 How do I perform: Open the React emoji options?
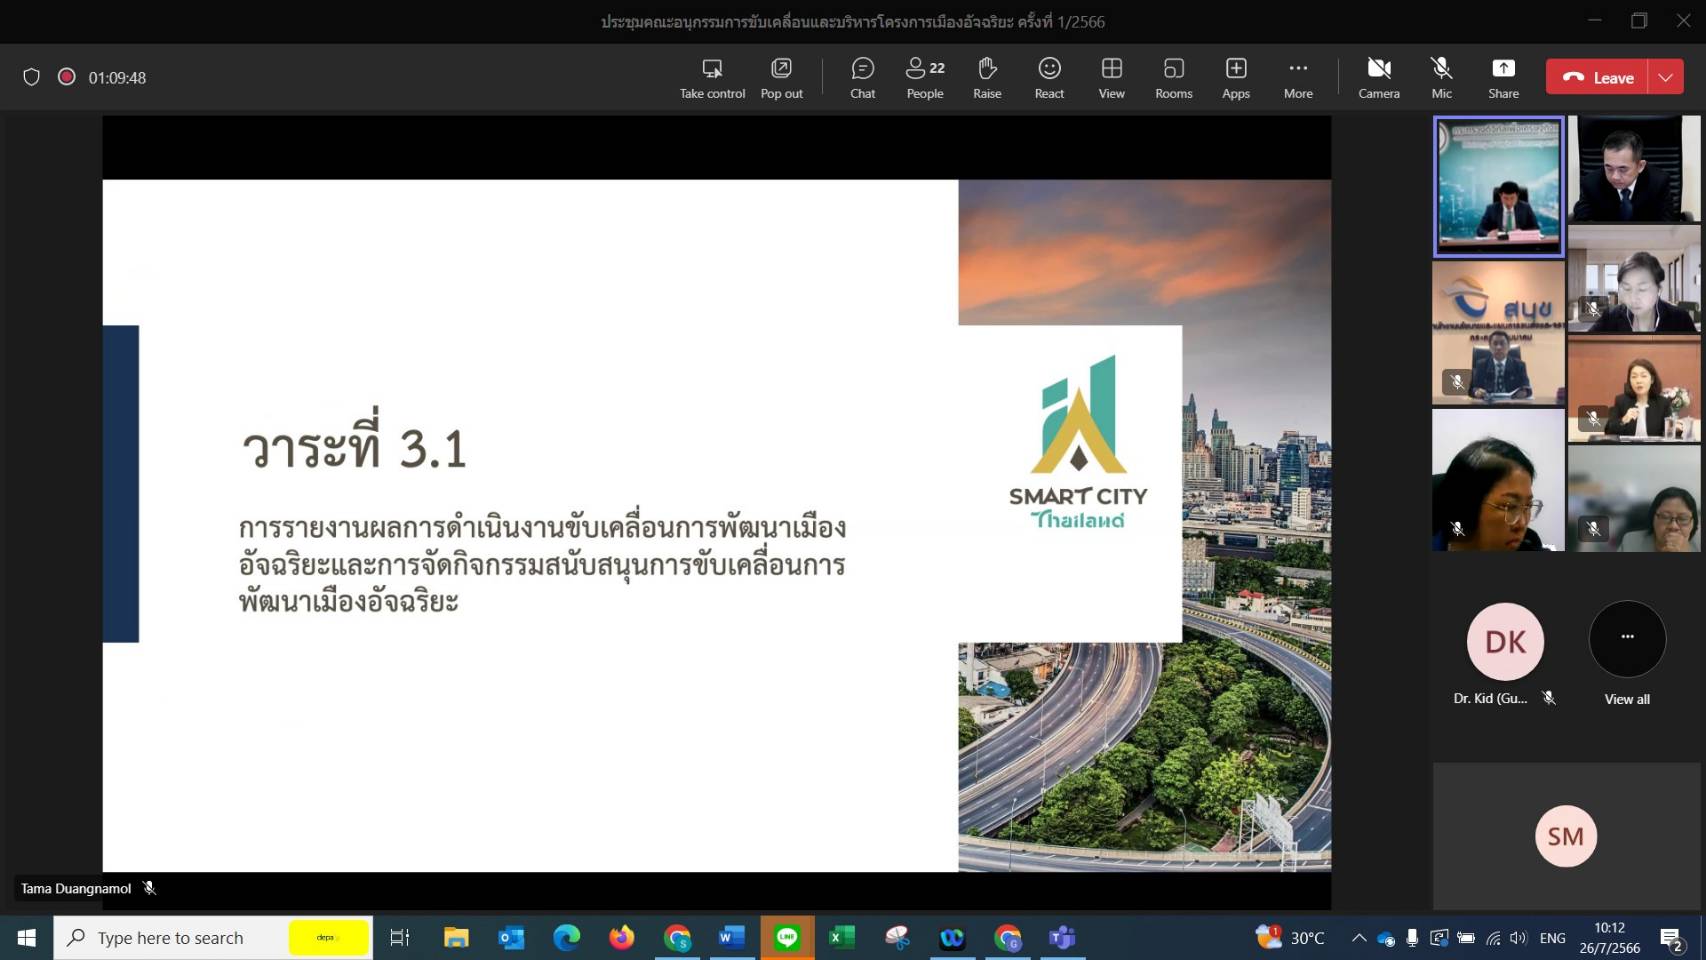pyautogui.click(x=1049, y=78)
